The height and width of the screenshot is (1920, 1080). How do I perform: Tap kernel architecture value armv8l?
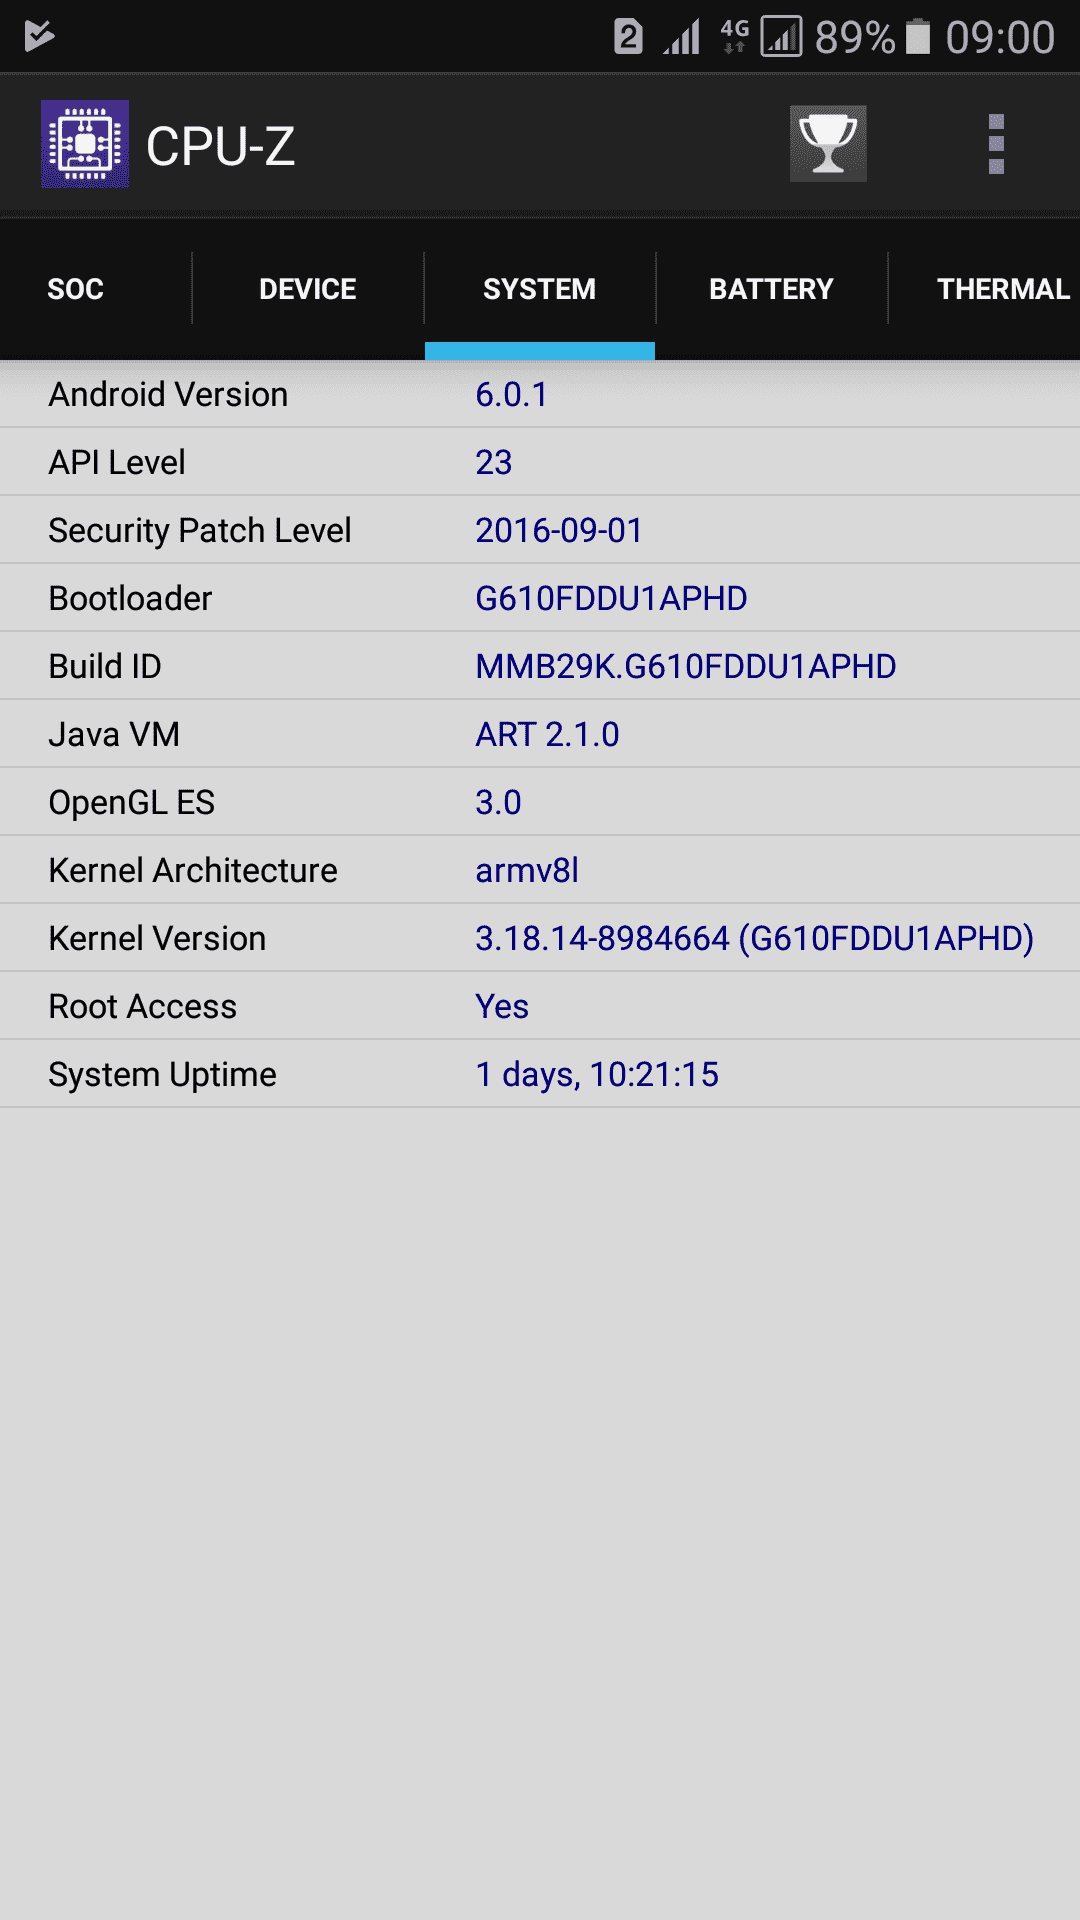(x=527, y=870)
